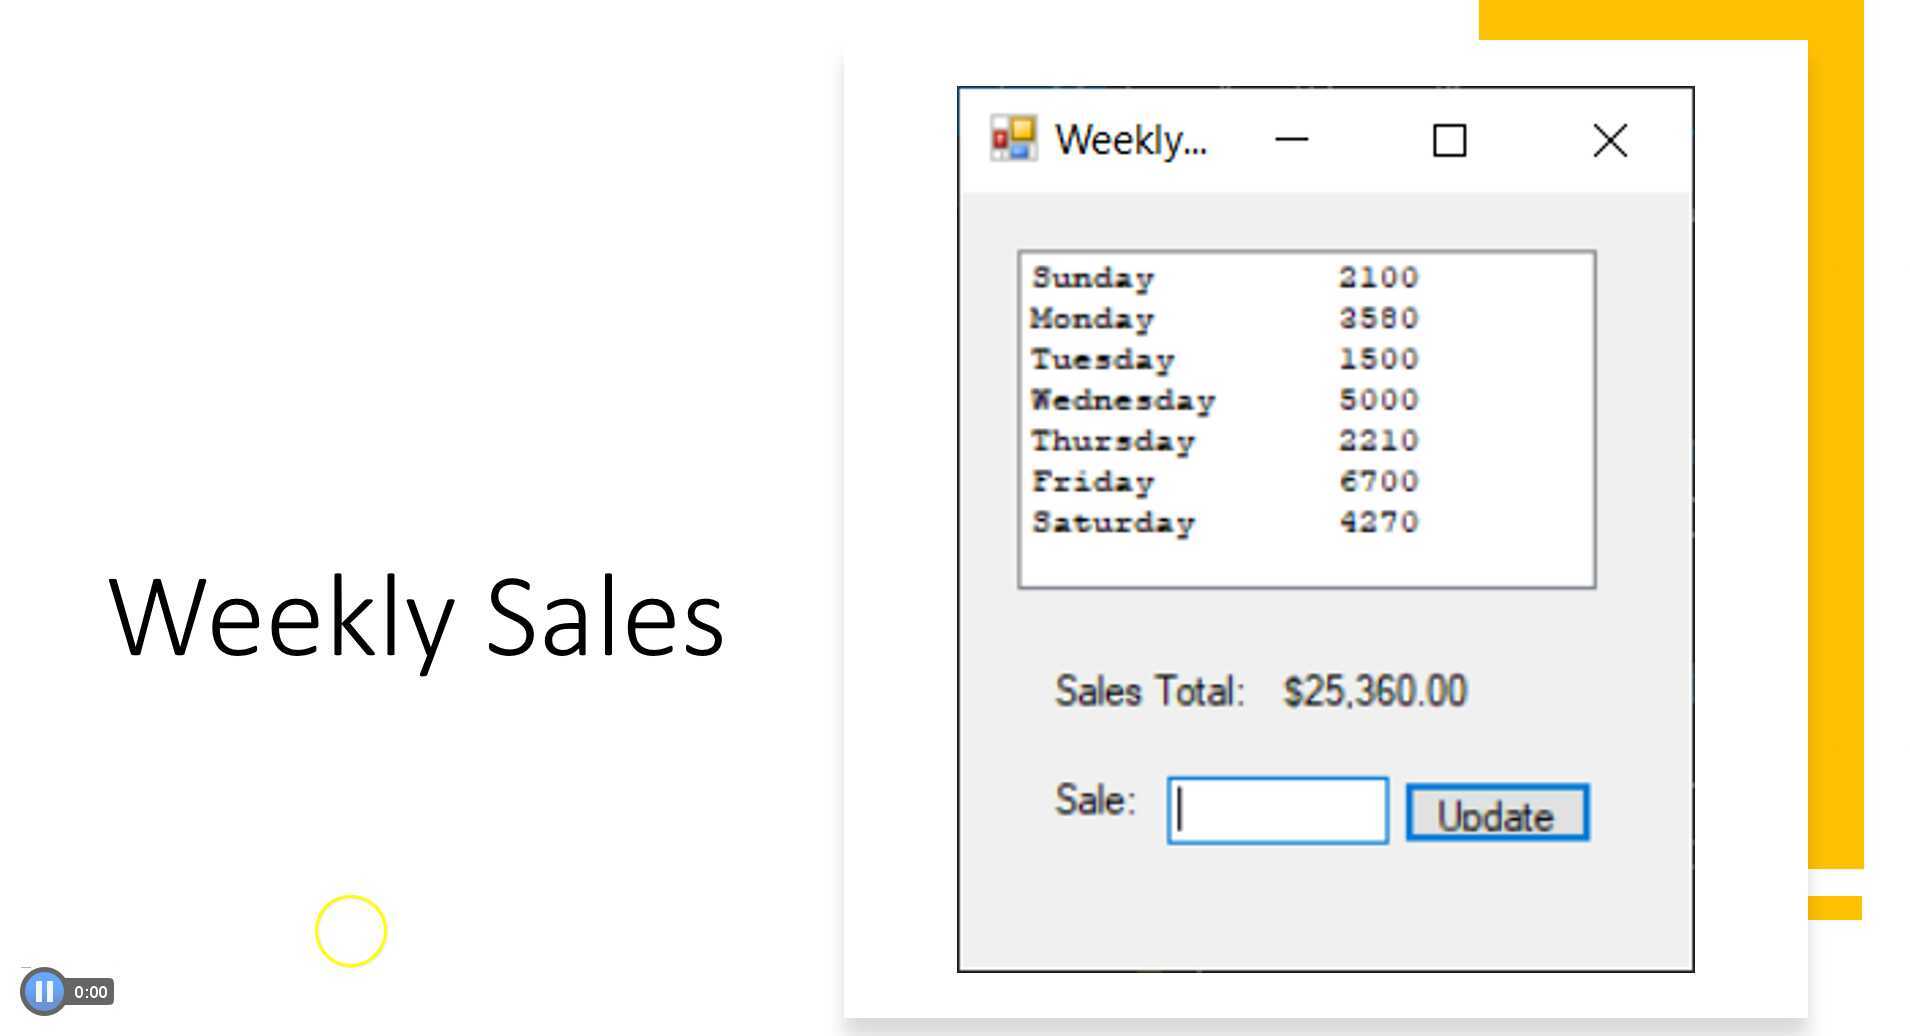The width and height of the screenshot is (1910, 1036).
Task: Click the 0:00 elapsed time indicator
Action: pyautogui.click(x=91, y=991)
